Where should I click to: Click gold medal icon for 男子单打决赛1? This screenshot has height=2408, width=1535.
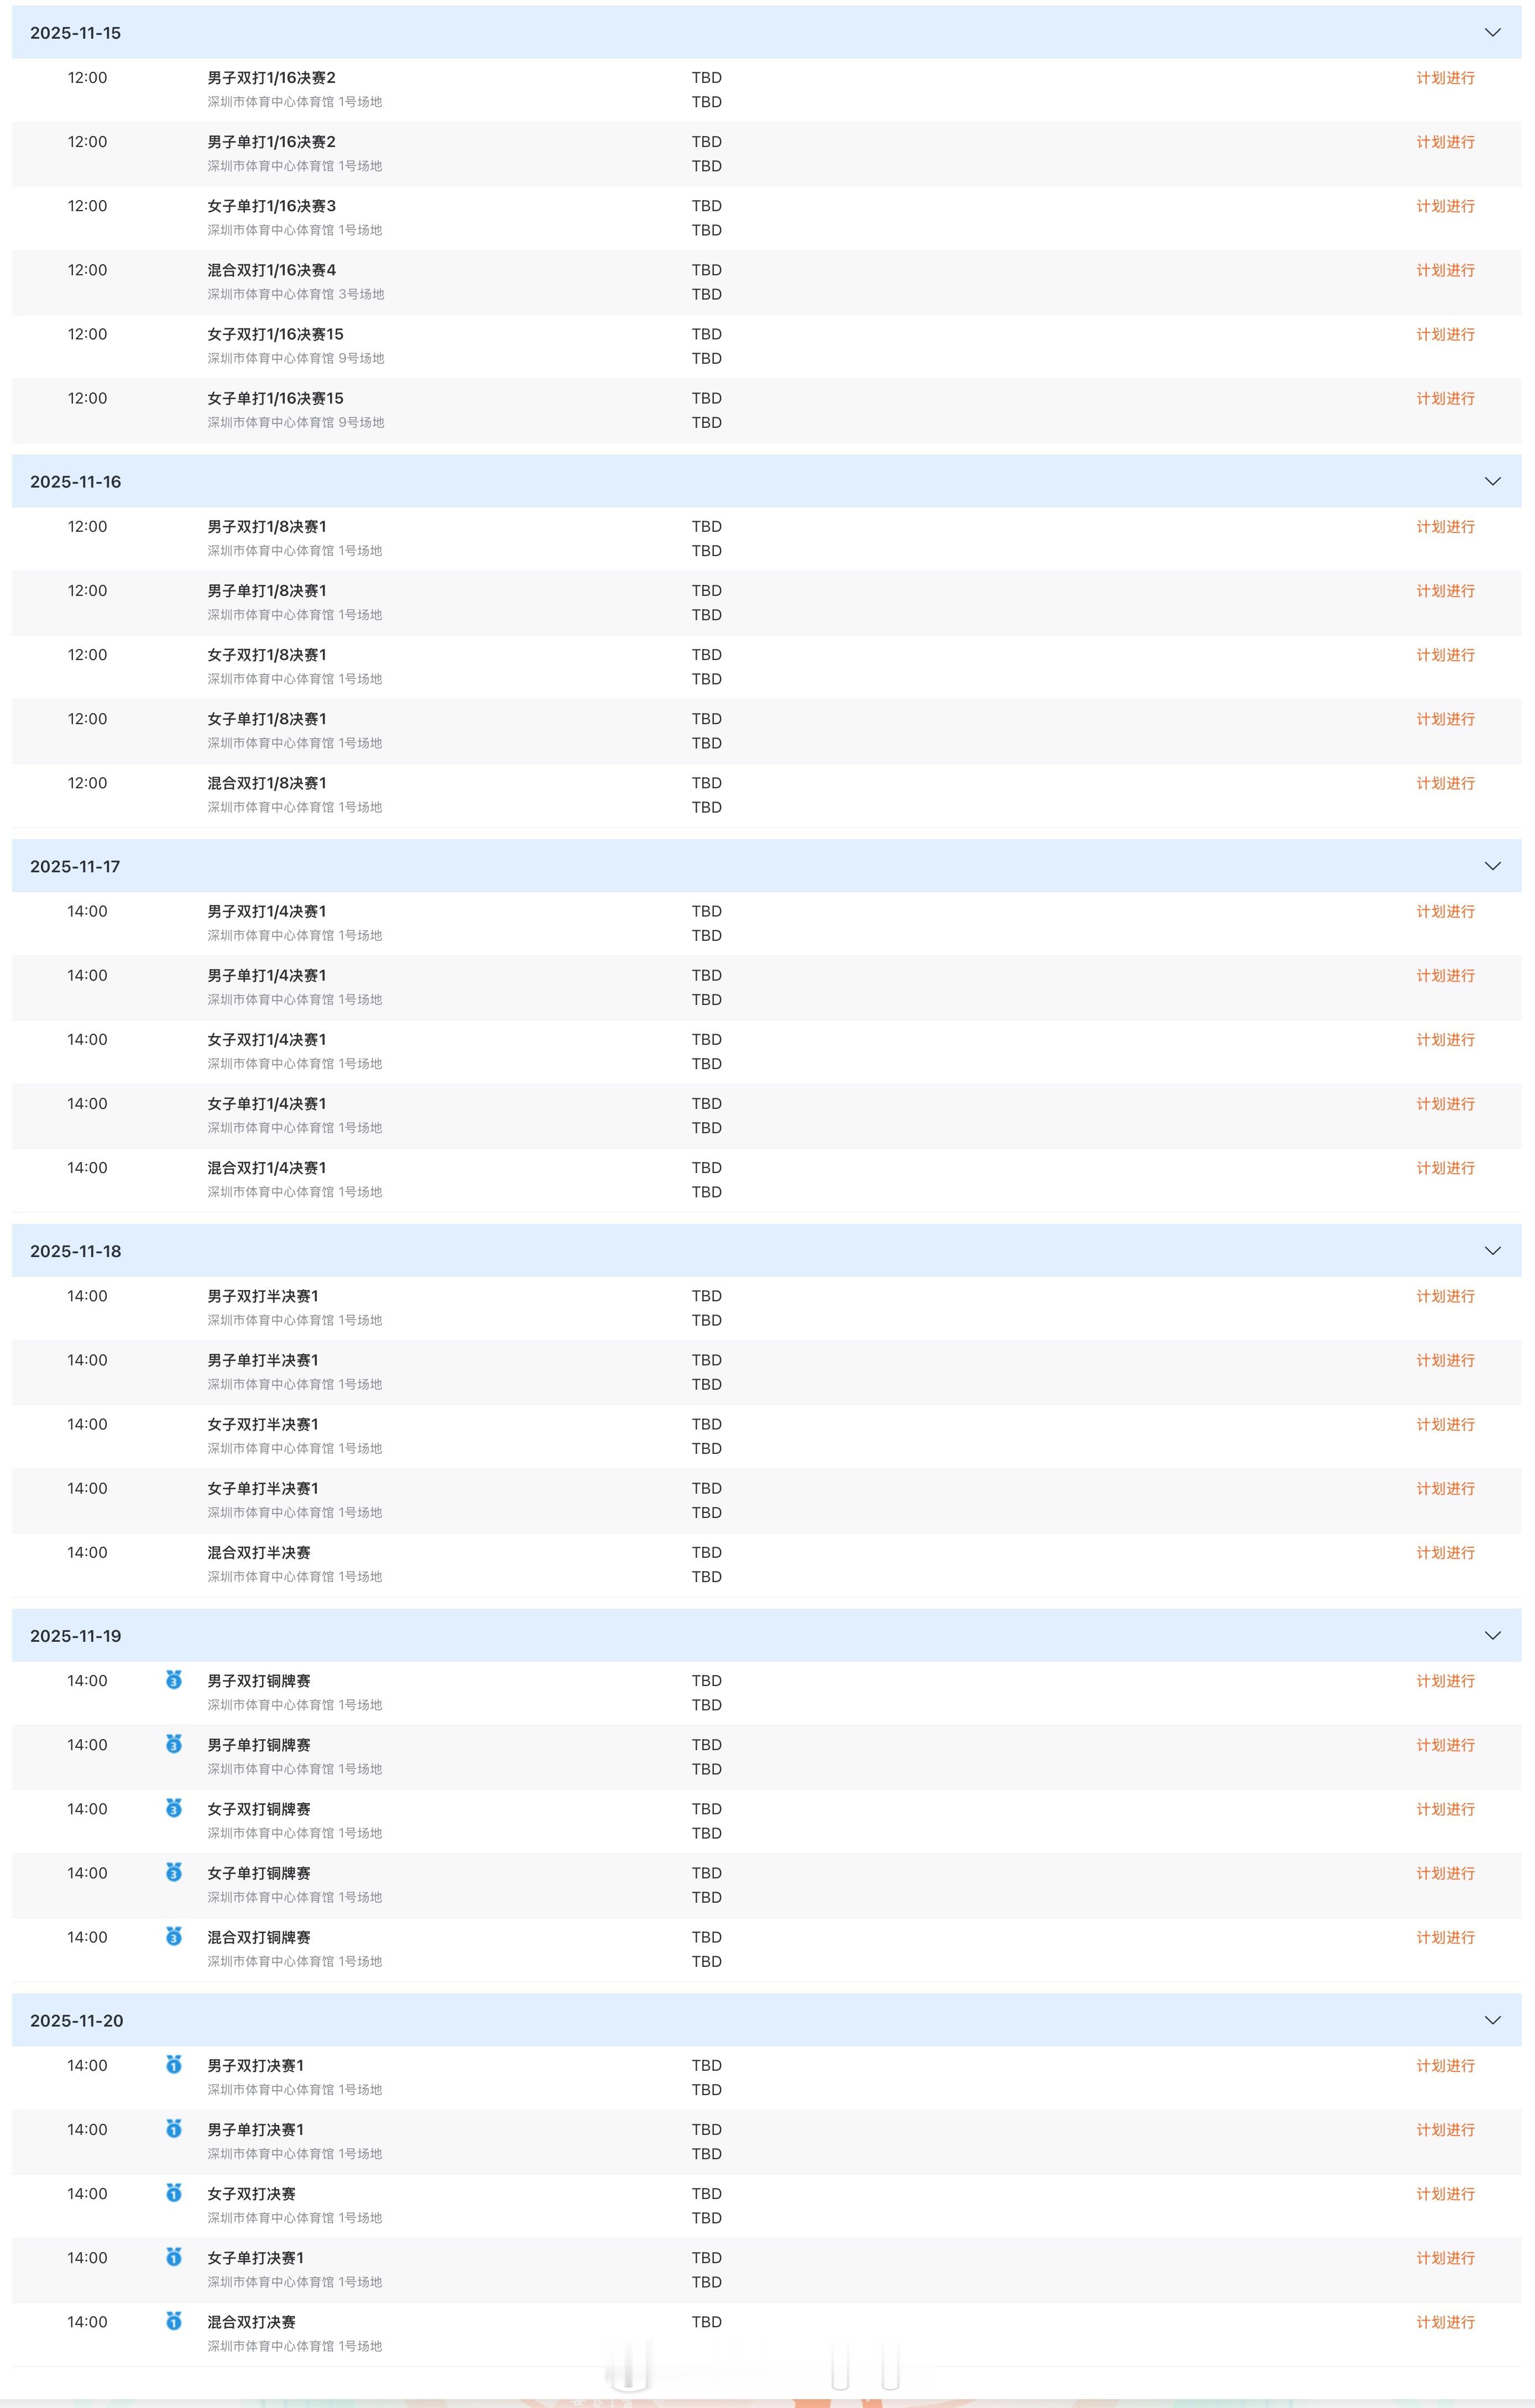coord(174,2128)
